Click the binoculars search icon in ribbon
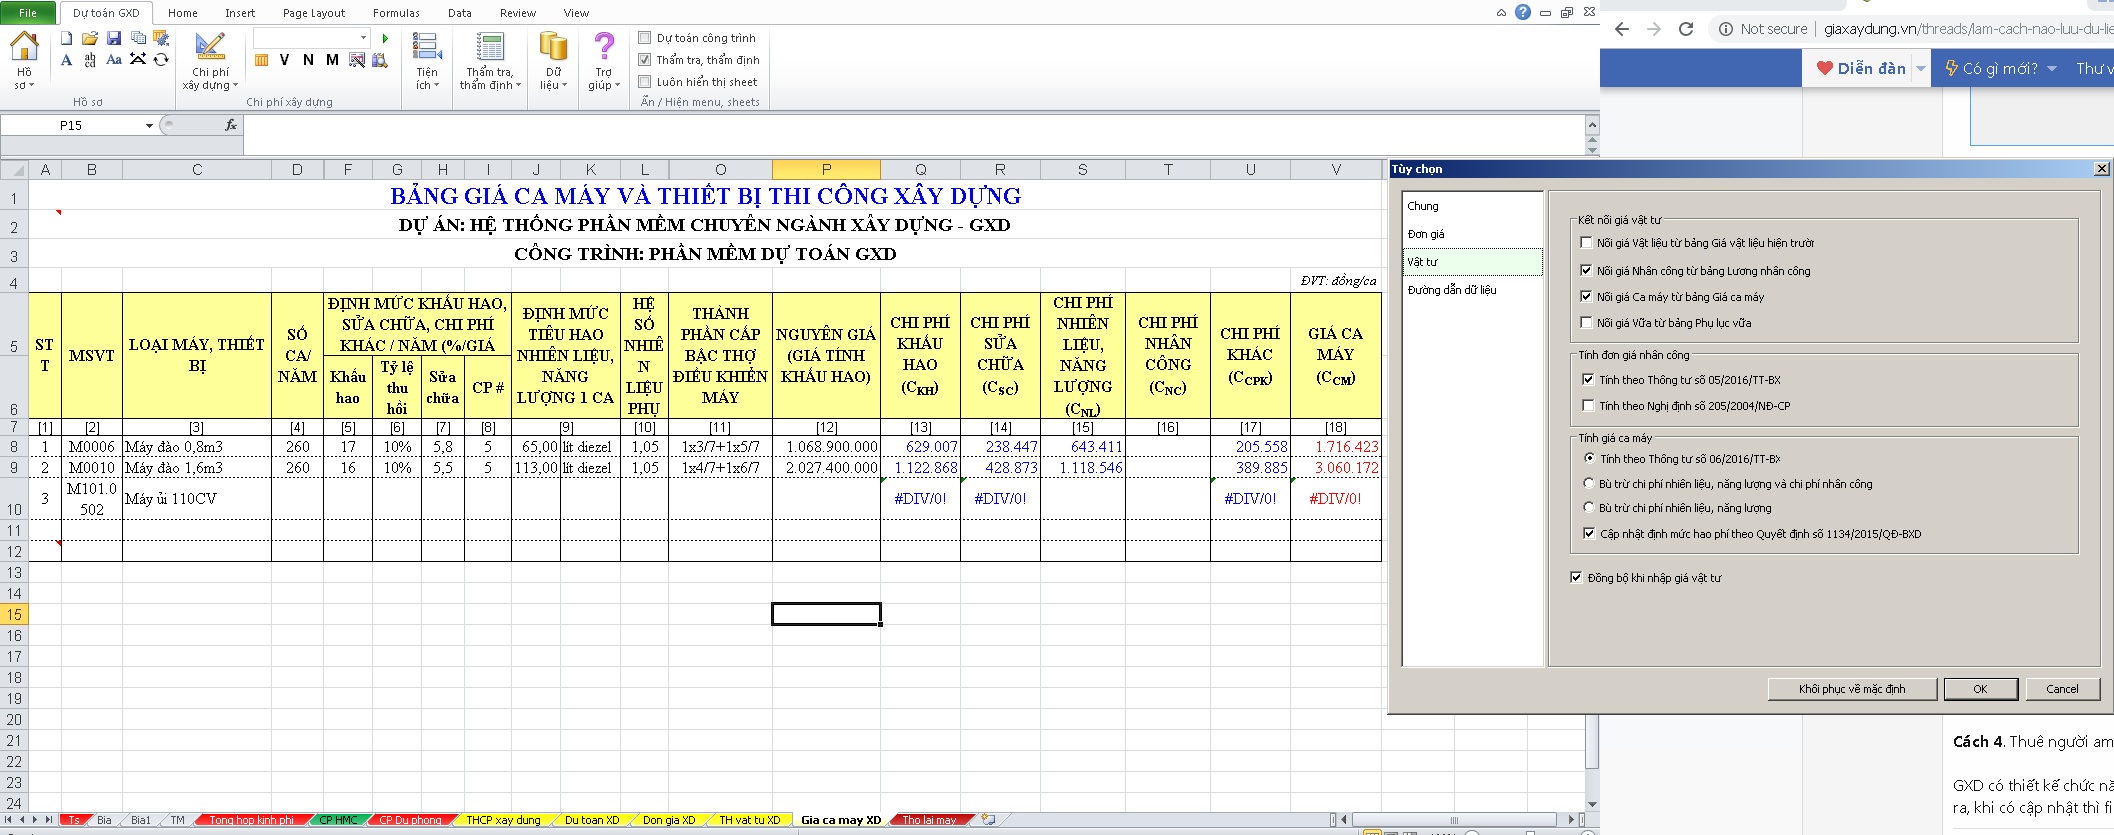2114x835 pixels. [380, 60]
